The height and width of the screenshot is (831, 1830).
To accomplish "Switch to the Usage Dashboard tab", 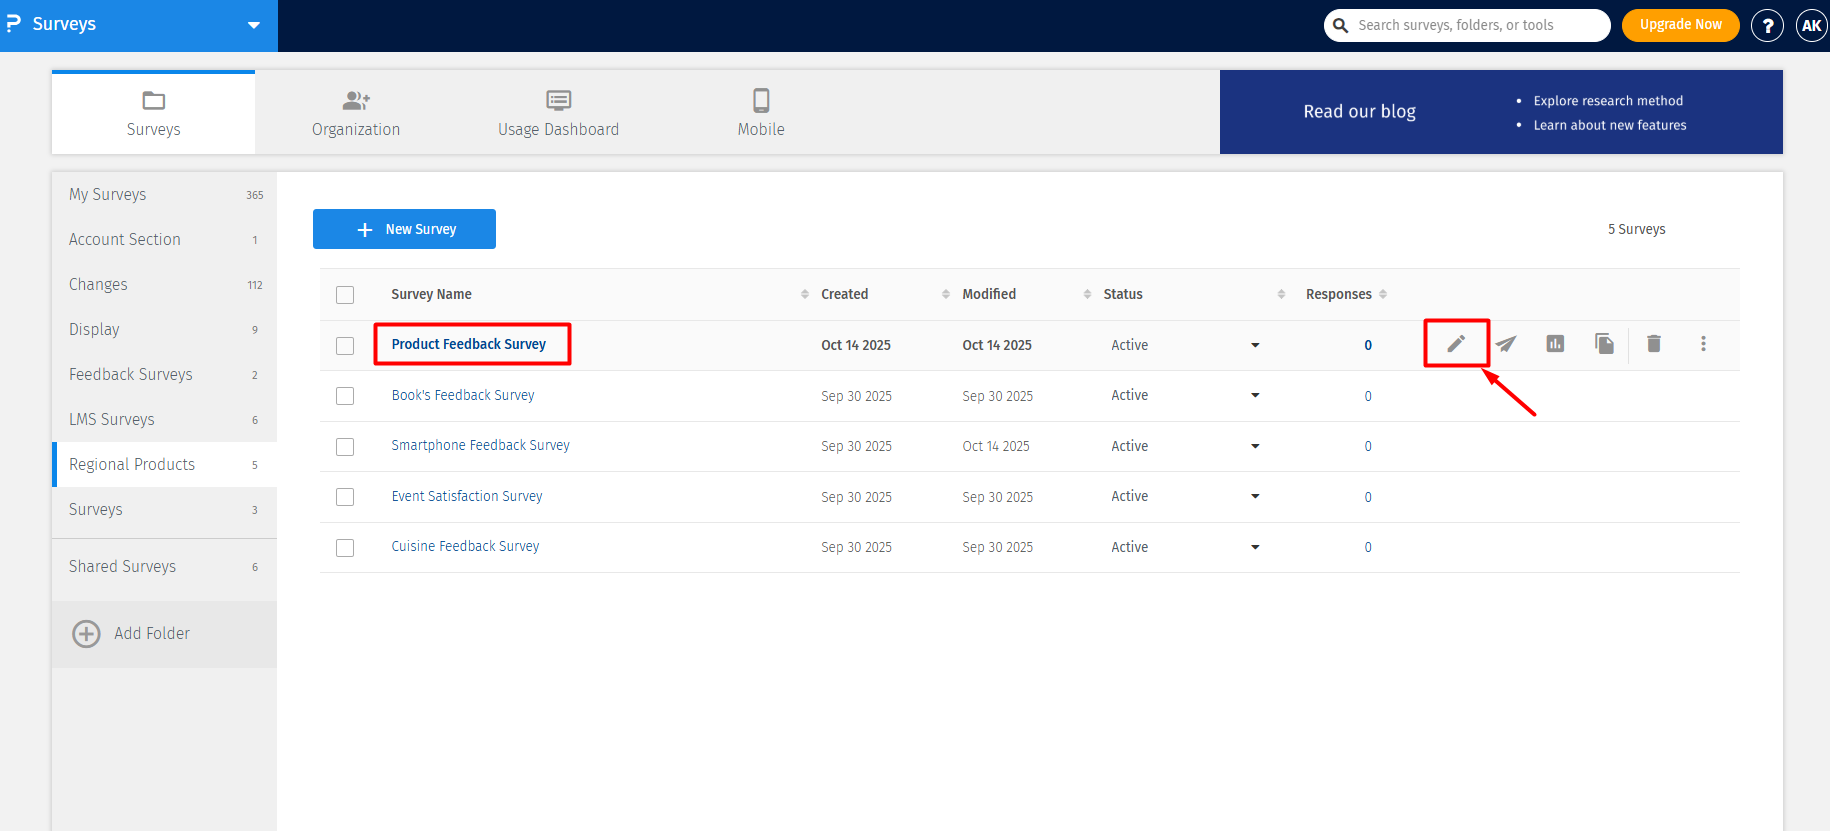I will 558,112.
